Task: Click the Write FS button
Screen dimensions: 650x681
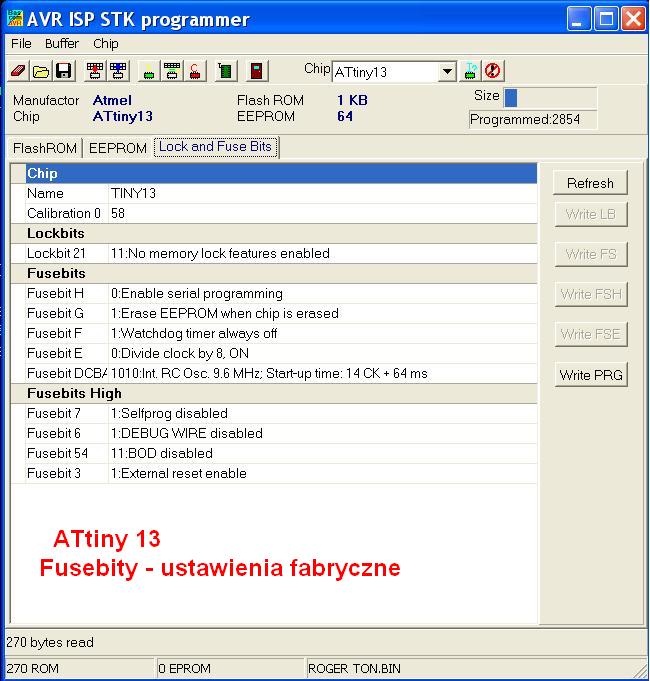Action: click(x=591, y=254)
